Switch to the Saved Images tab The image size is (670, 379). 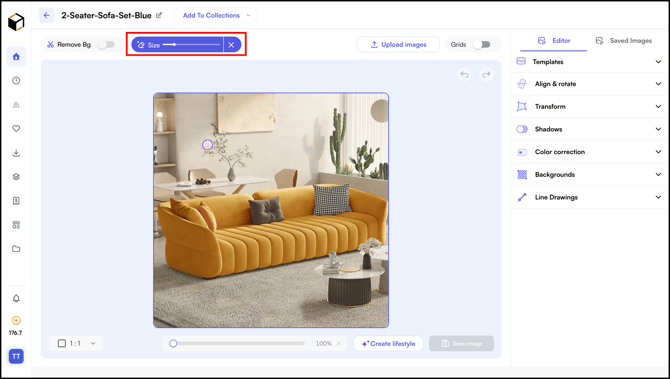(x=624, y=41)
